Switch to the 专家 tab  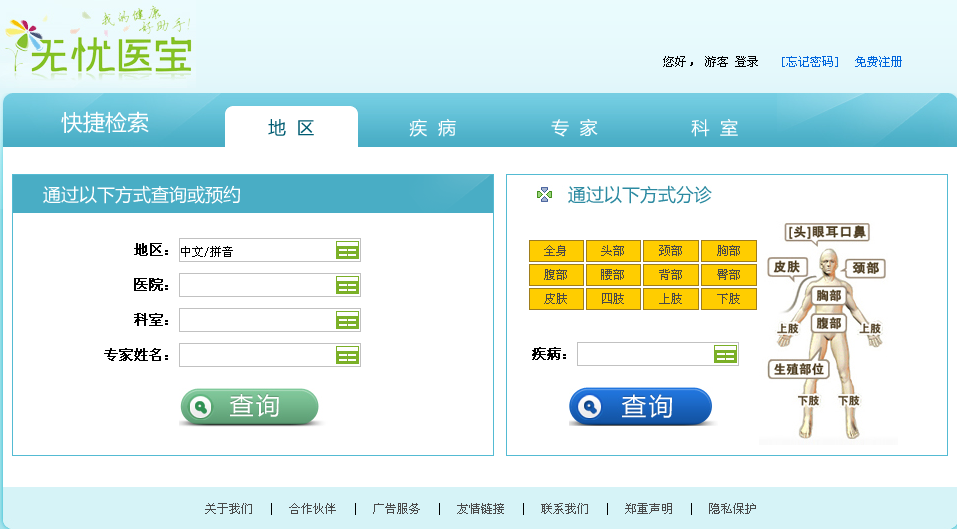(575, 128)
